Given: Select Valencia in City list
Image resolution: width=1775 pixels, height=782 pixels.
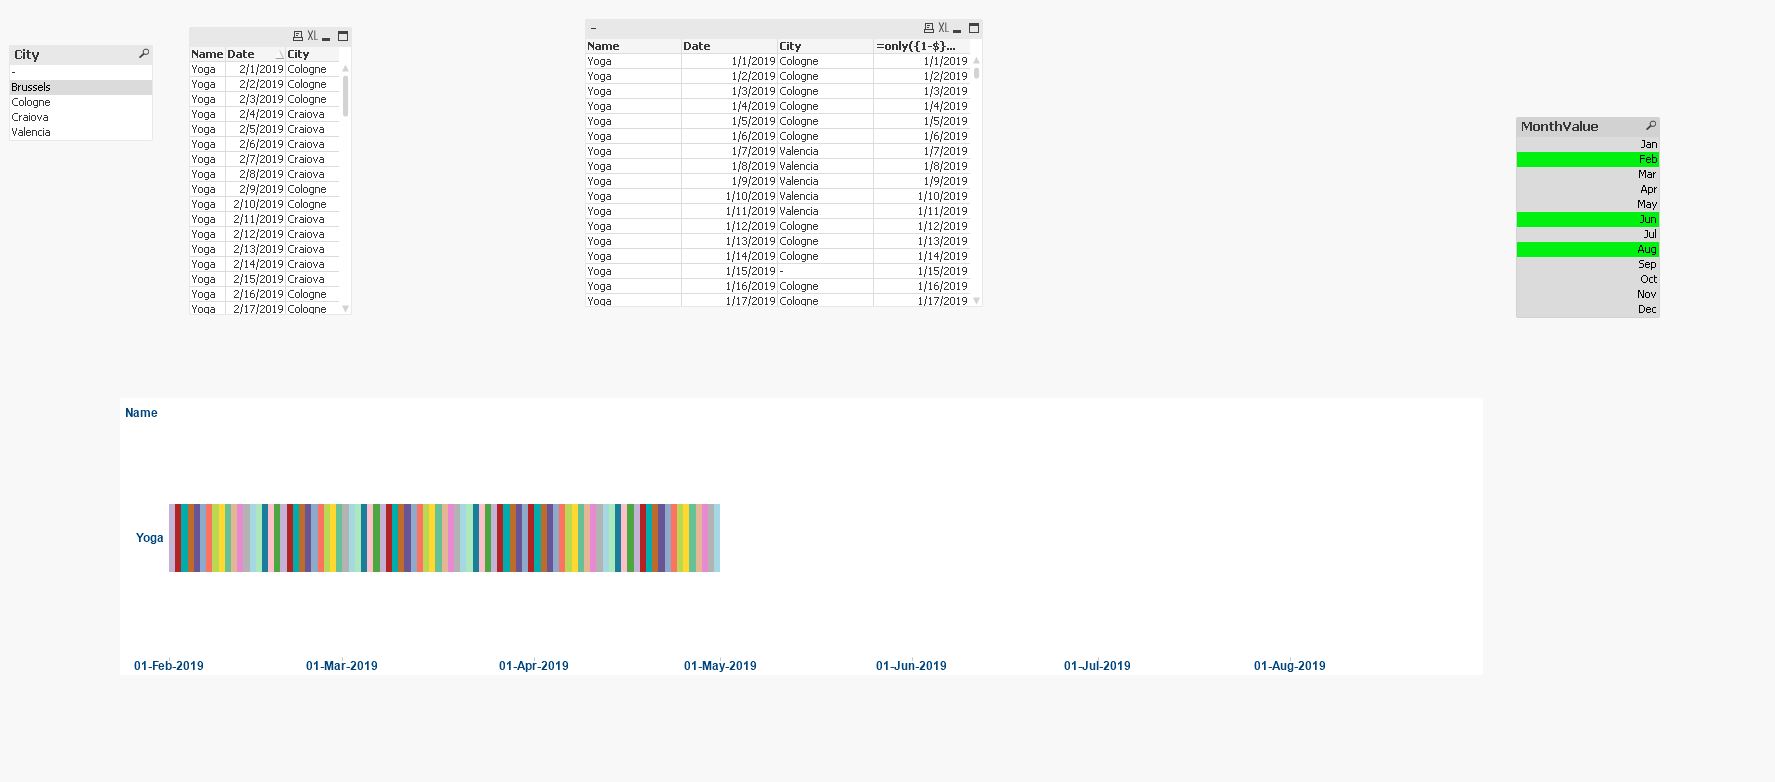Looking at the screenshot, I should (81, 132).
